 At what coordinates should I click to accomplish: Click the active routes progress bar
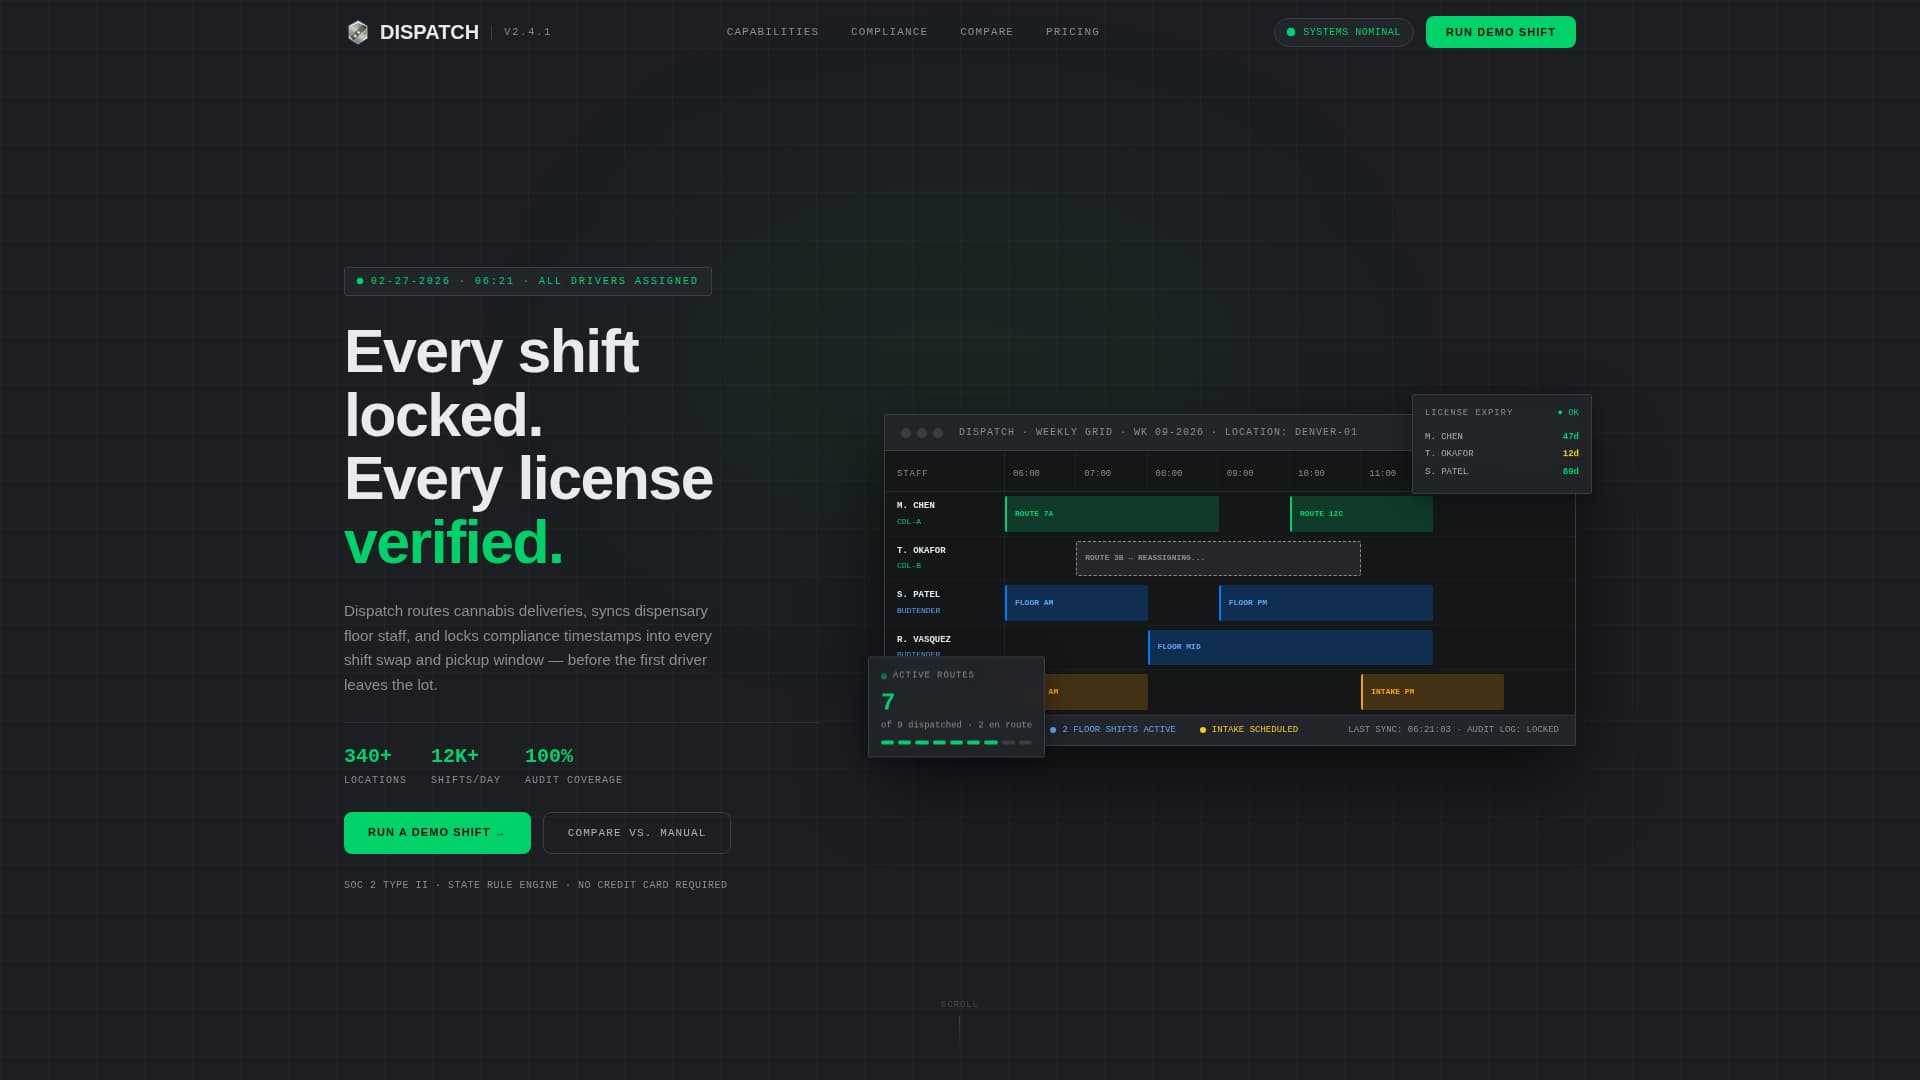tap(956, 743)
